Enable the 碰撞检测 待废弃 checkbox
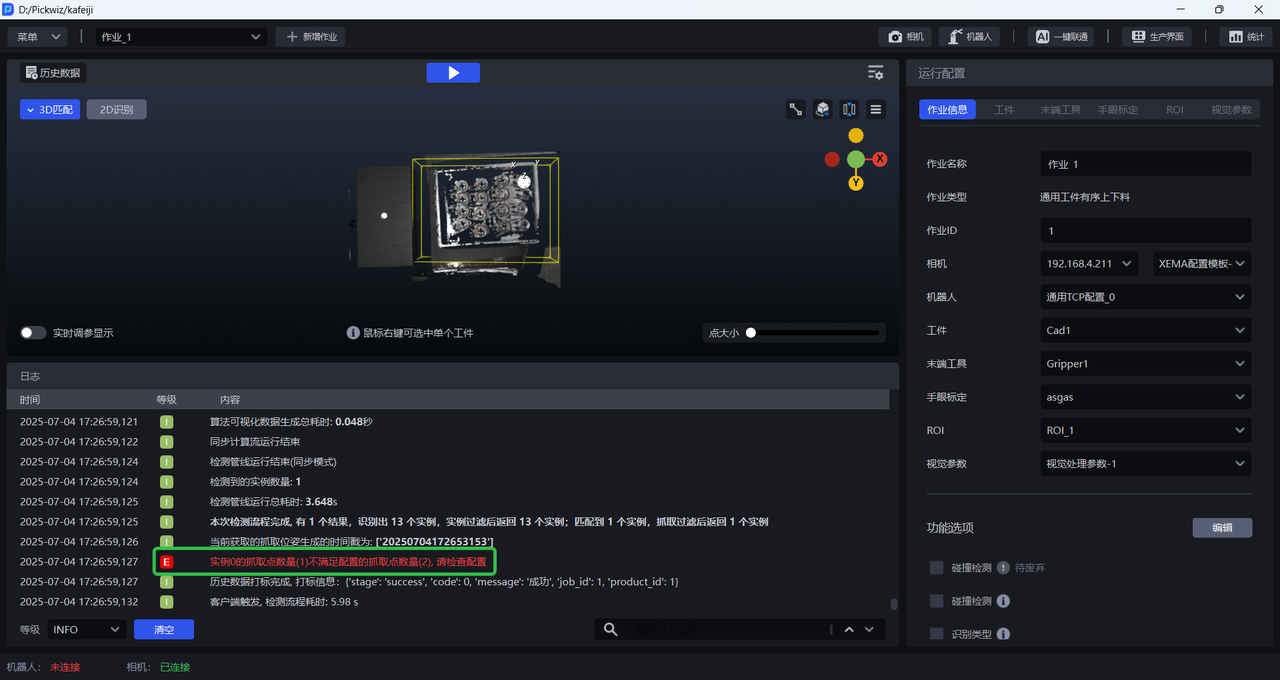Viewport: 1280px width, 680px height. 937,568
